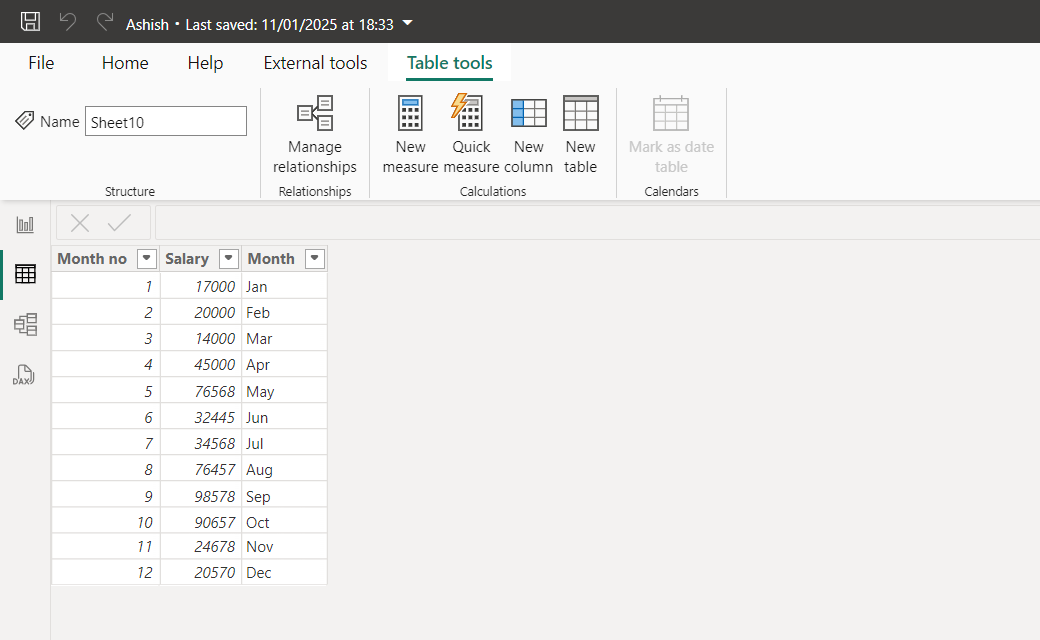Image resolution: width=1040 pixels, height=640 pixels.
Task: Open the Salary column filter menu
Action: [228, 258]
